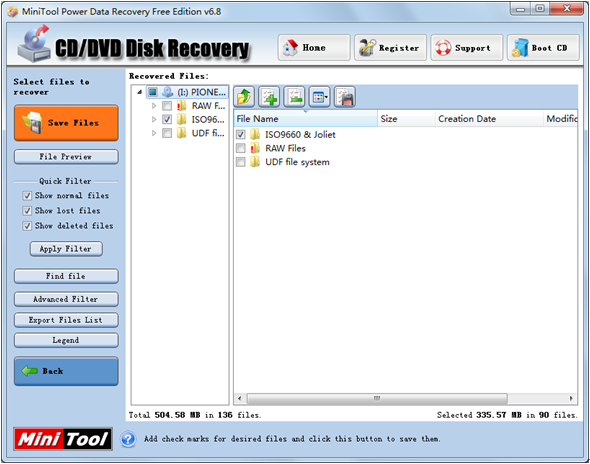Click the help question mark icon

[x=128, y=439]
